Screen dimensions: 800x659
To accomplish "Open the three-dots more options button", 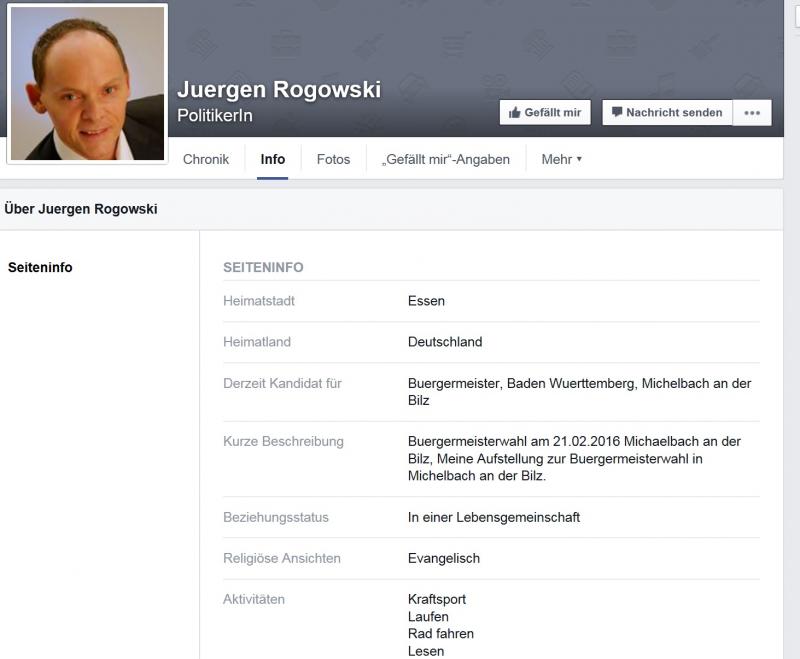I will coord(752,113).
